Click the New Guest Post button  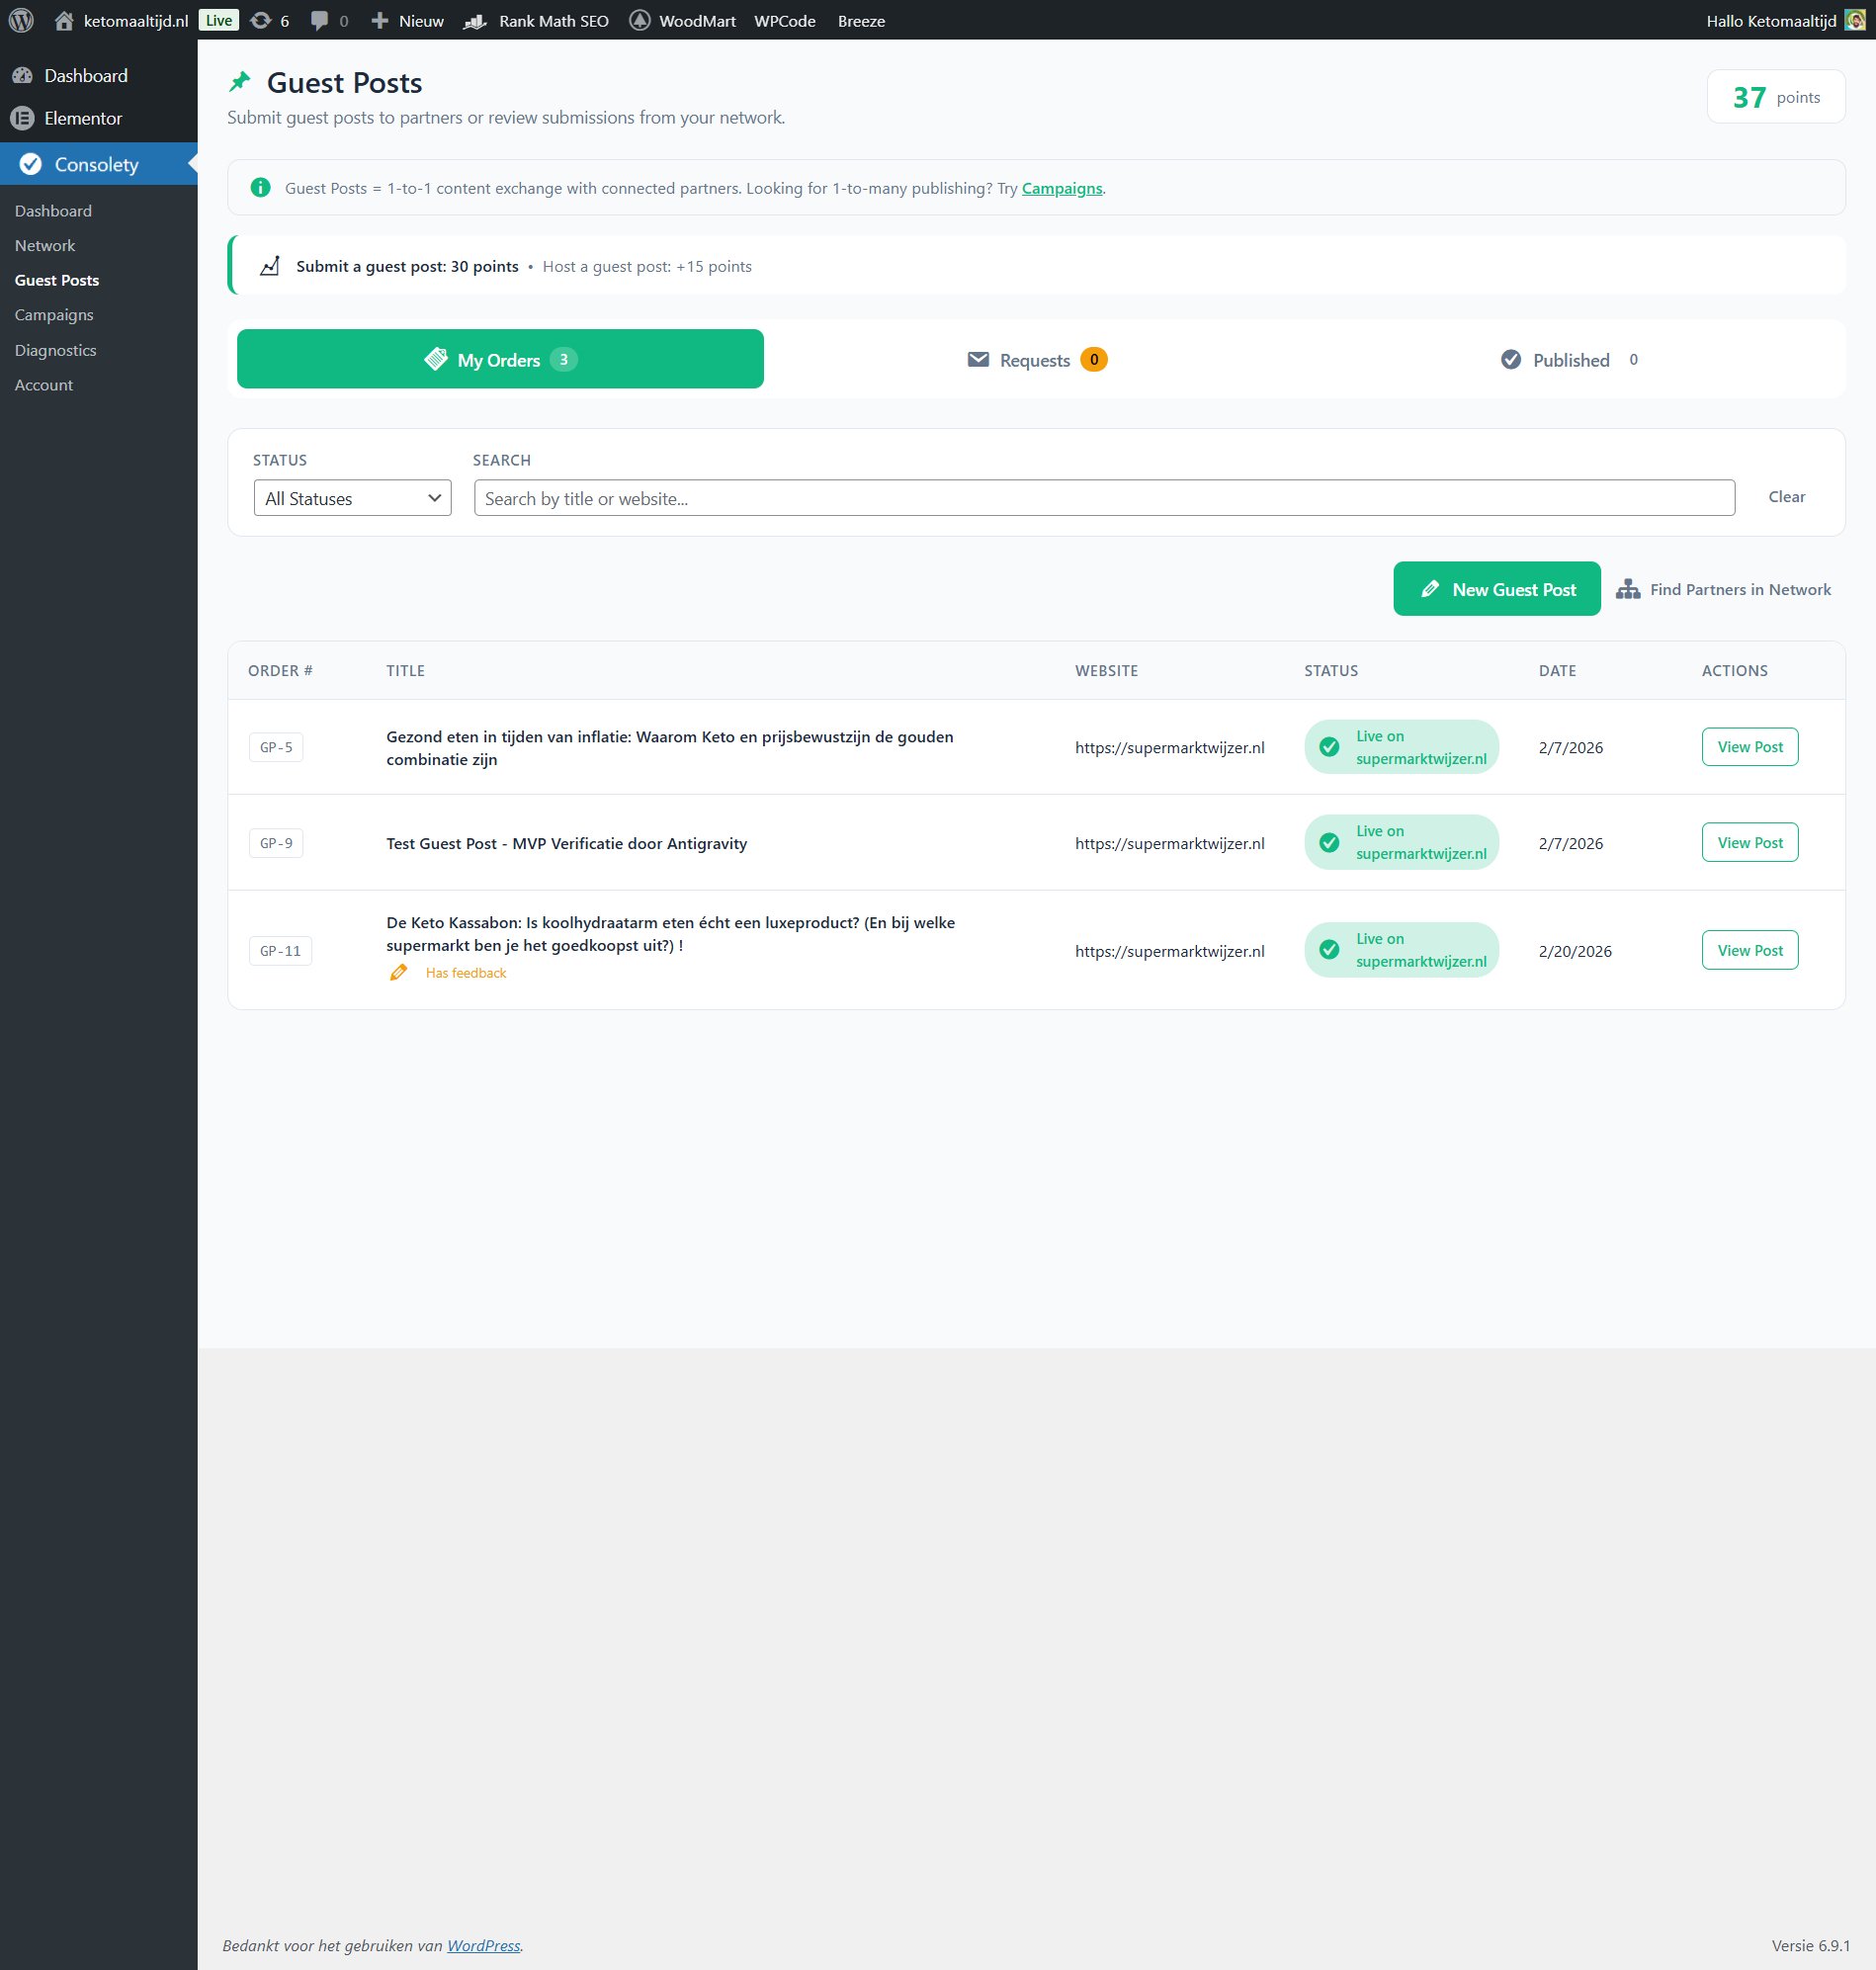click(1497, 589)
